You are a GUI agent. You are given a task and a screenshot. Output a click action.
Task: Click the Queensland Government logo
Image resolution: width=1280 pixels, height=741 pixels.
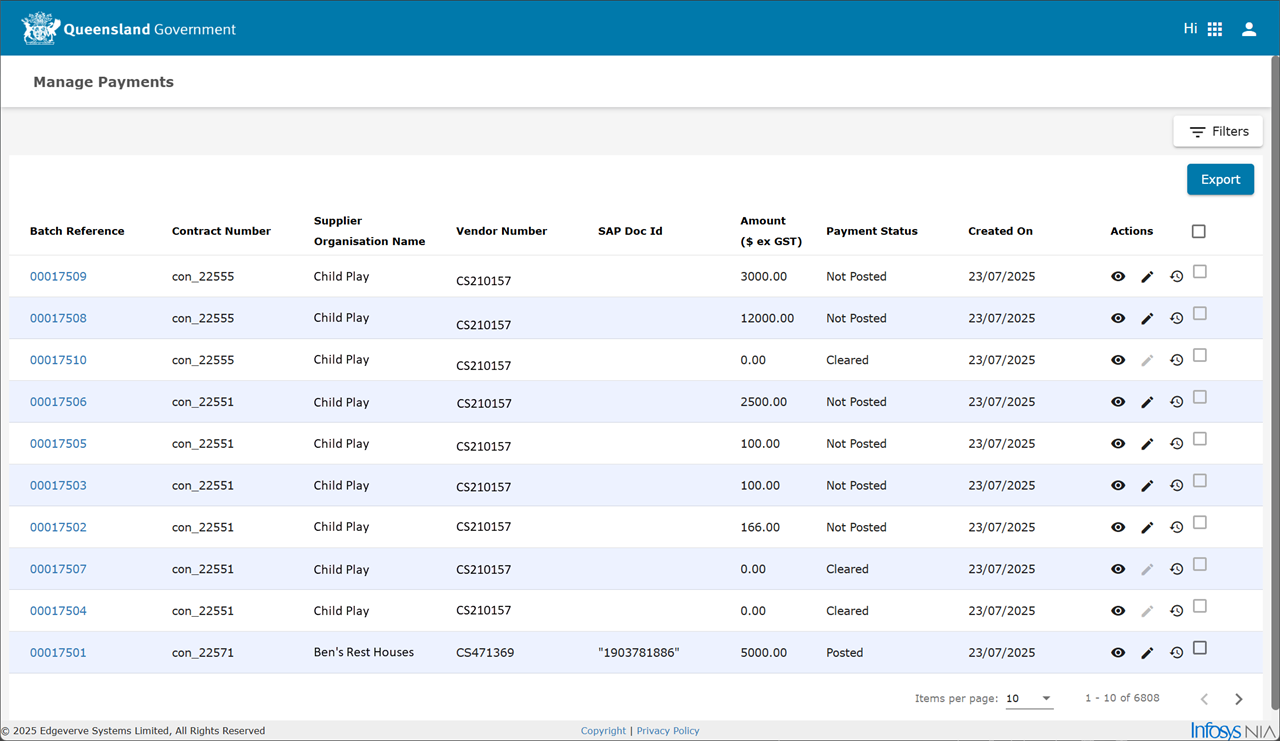[x=129, y=29]
